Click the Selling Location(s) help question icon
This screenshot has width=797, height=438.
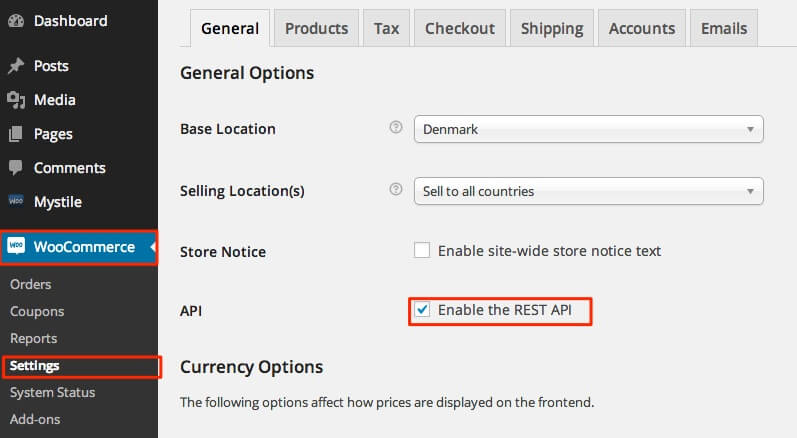pyautogui.click(x=395, y=190)
